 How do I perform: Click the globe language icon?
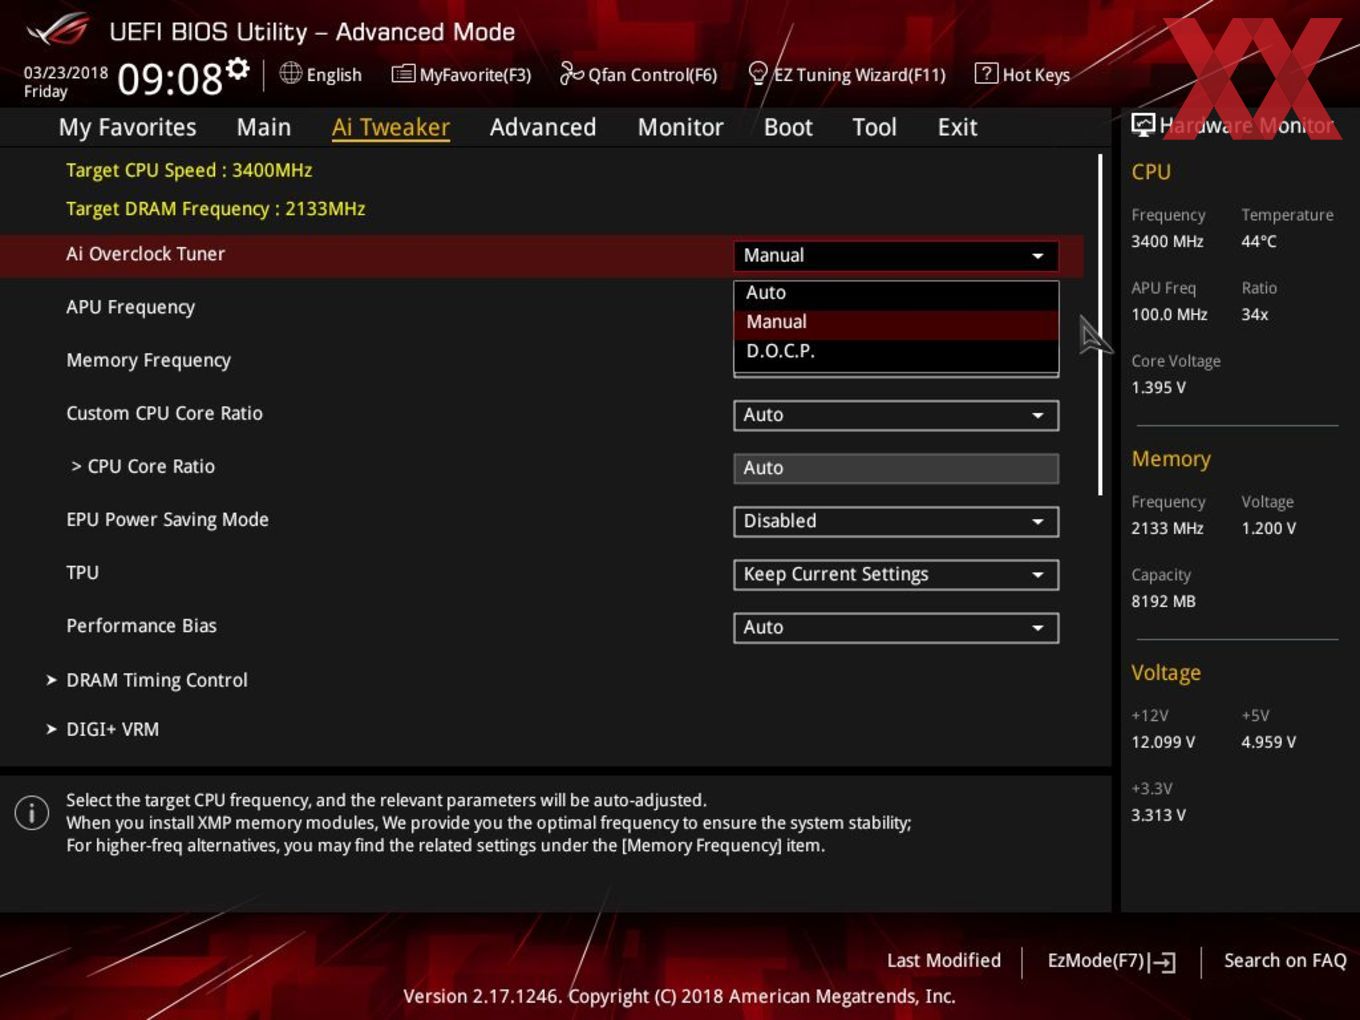click(x=290, y=73)
